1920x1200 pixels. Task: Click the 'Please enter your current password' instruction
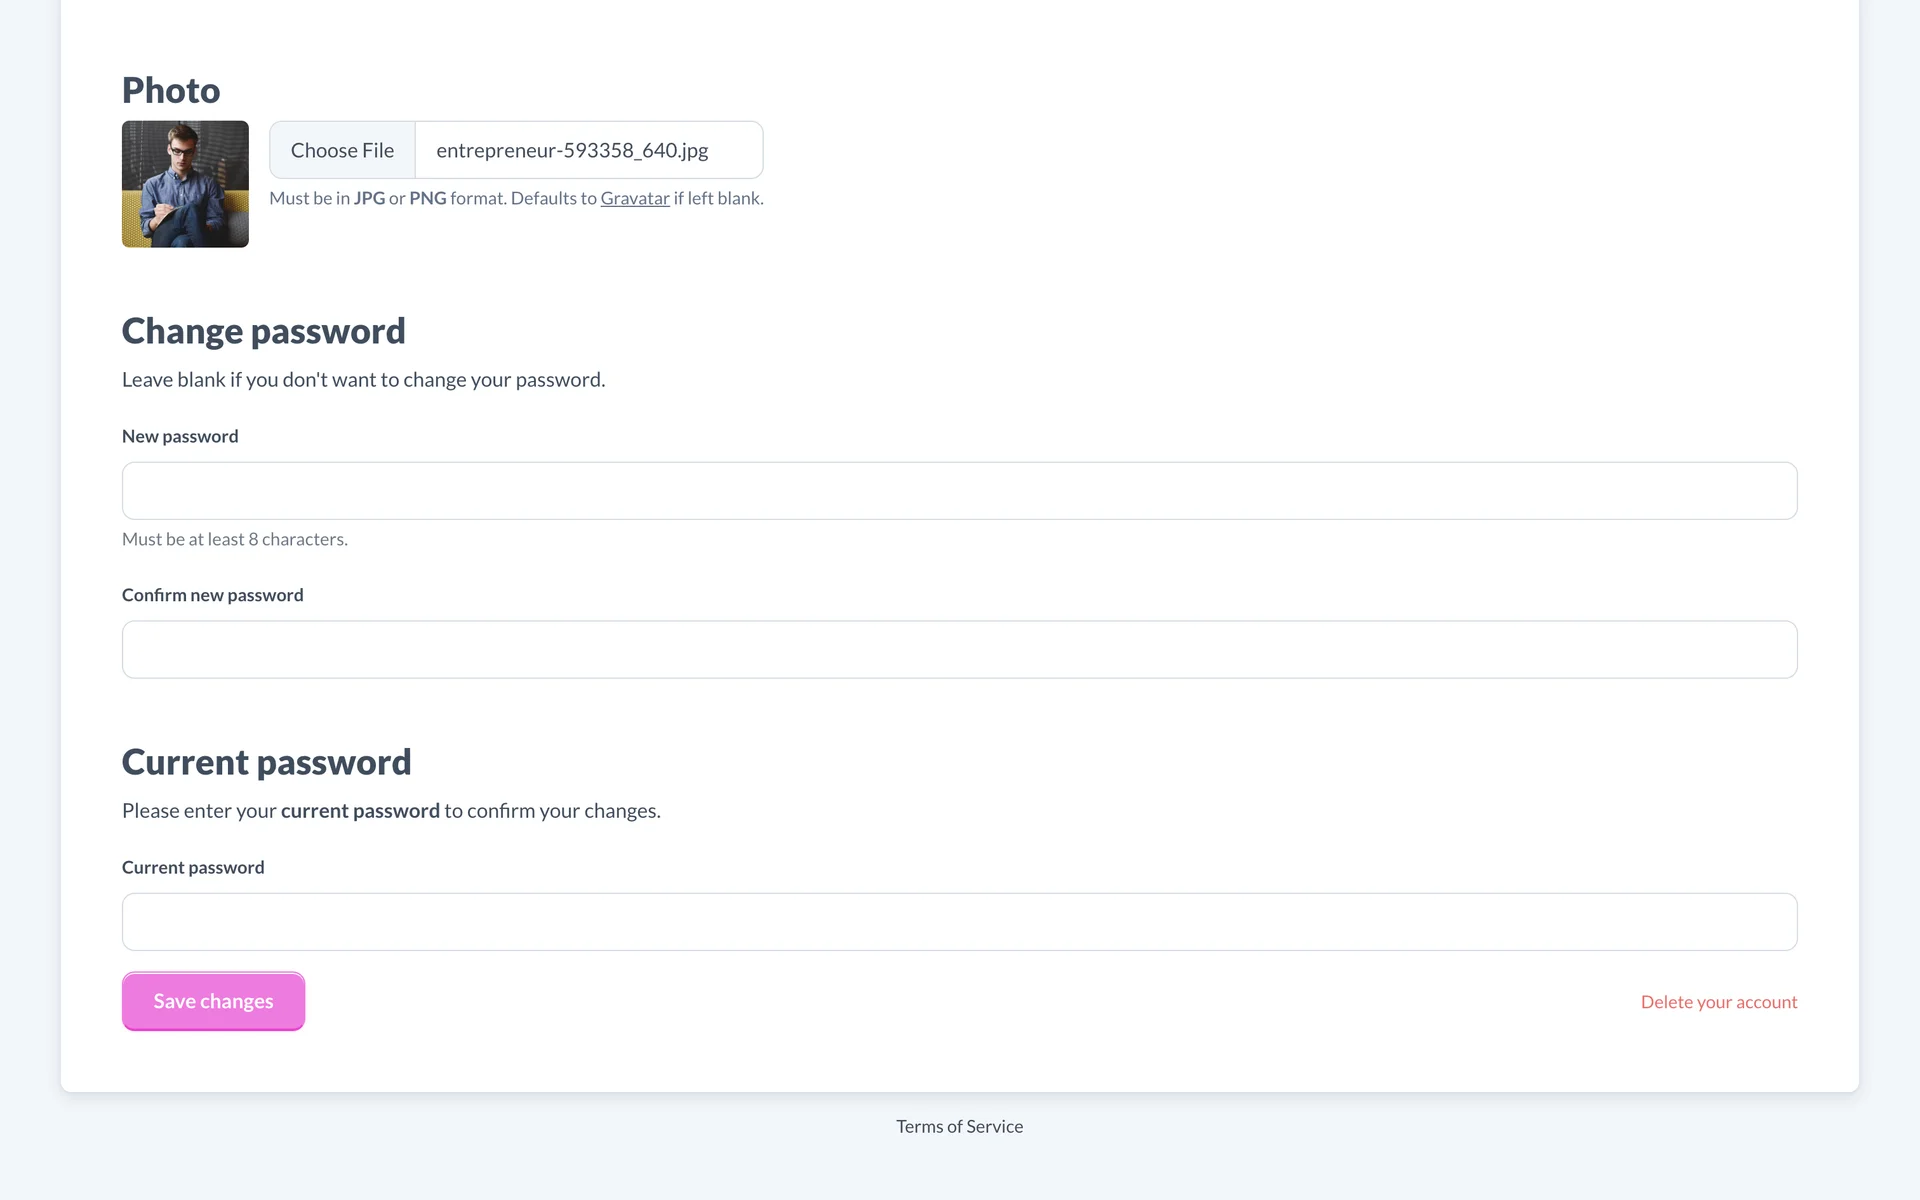[391, 811]
